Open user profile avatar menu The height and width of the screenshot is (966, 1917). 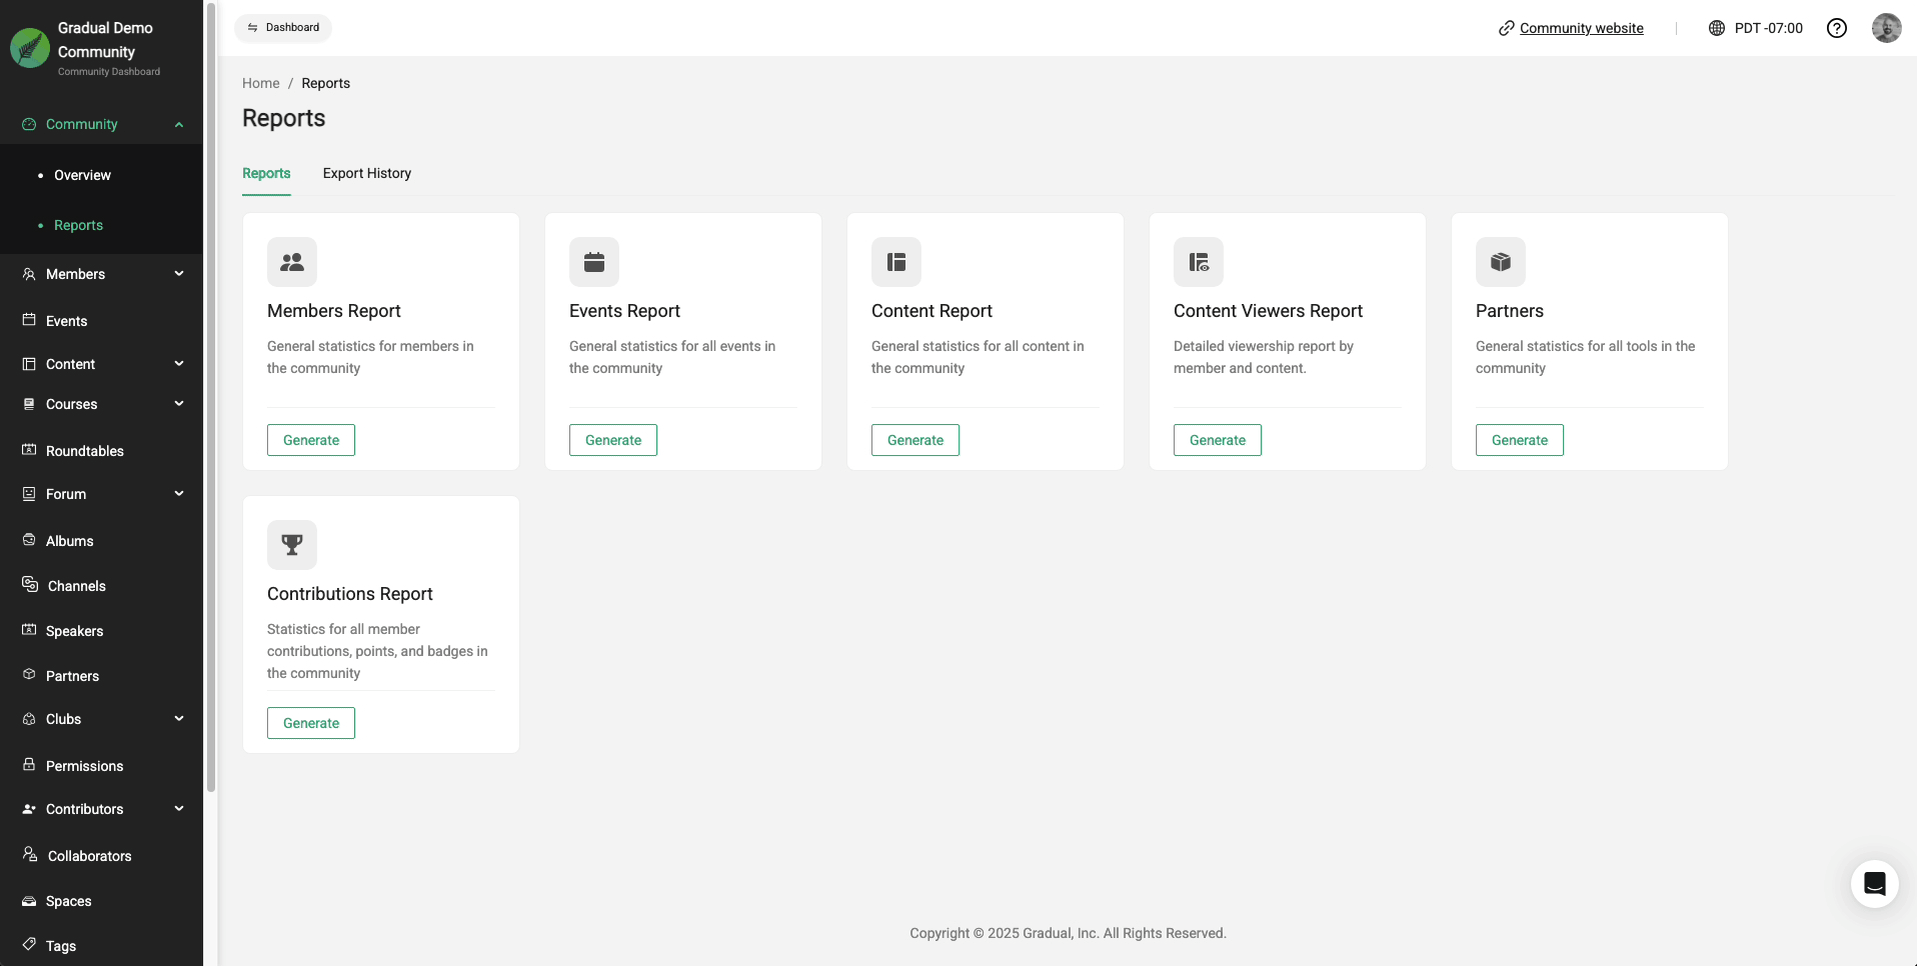[x=1886, y=28]
